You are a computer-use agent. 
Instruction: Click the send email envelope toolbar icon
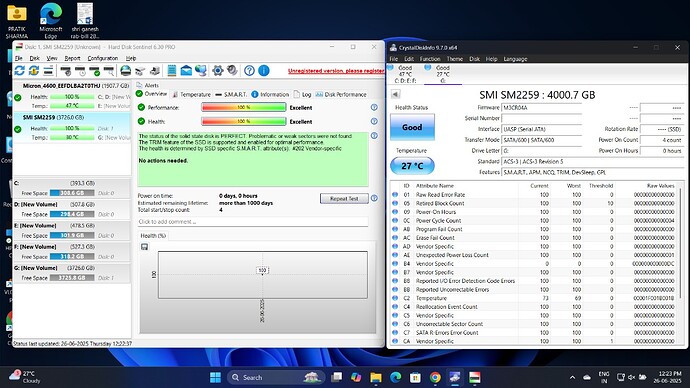tap(186, 70)
